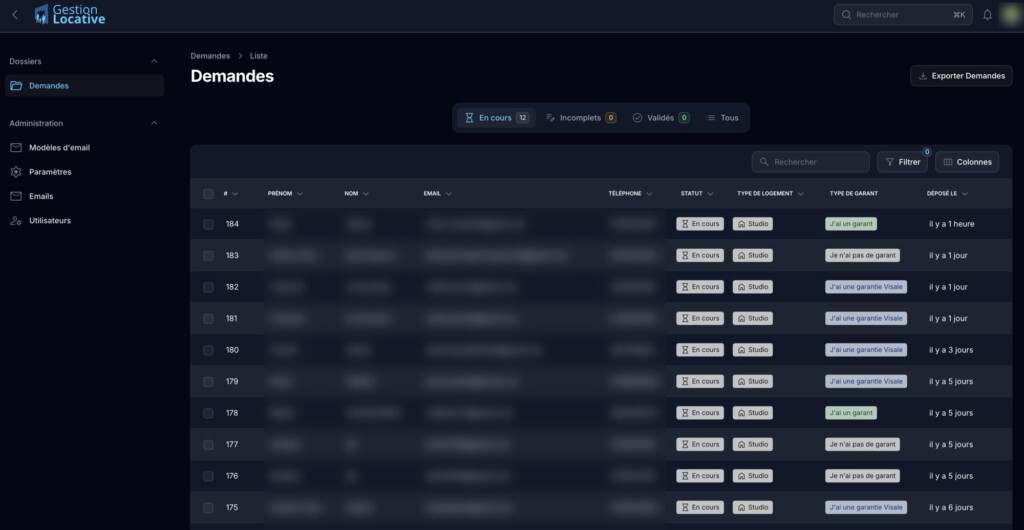Open the Colonnes button
The height and width of the screenshot is (530, 1024).
tap(967, 162)
